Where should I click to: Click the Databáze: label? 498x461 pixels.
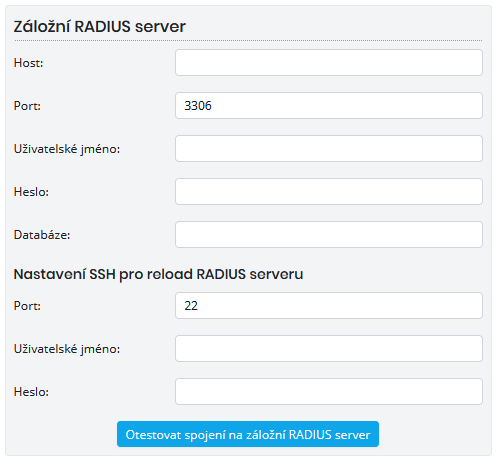click(x=42, y=235)
